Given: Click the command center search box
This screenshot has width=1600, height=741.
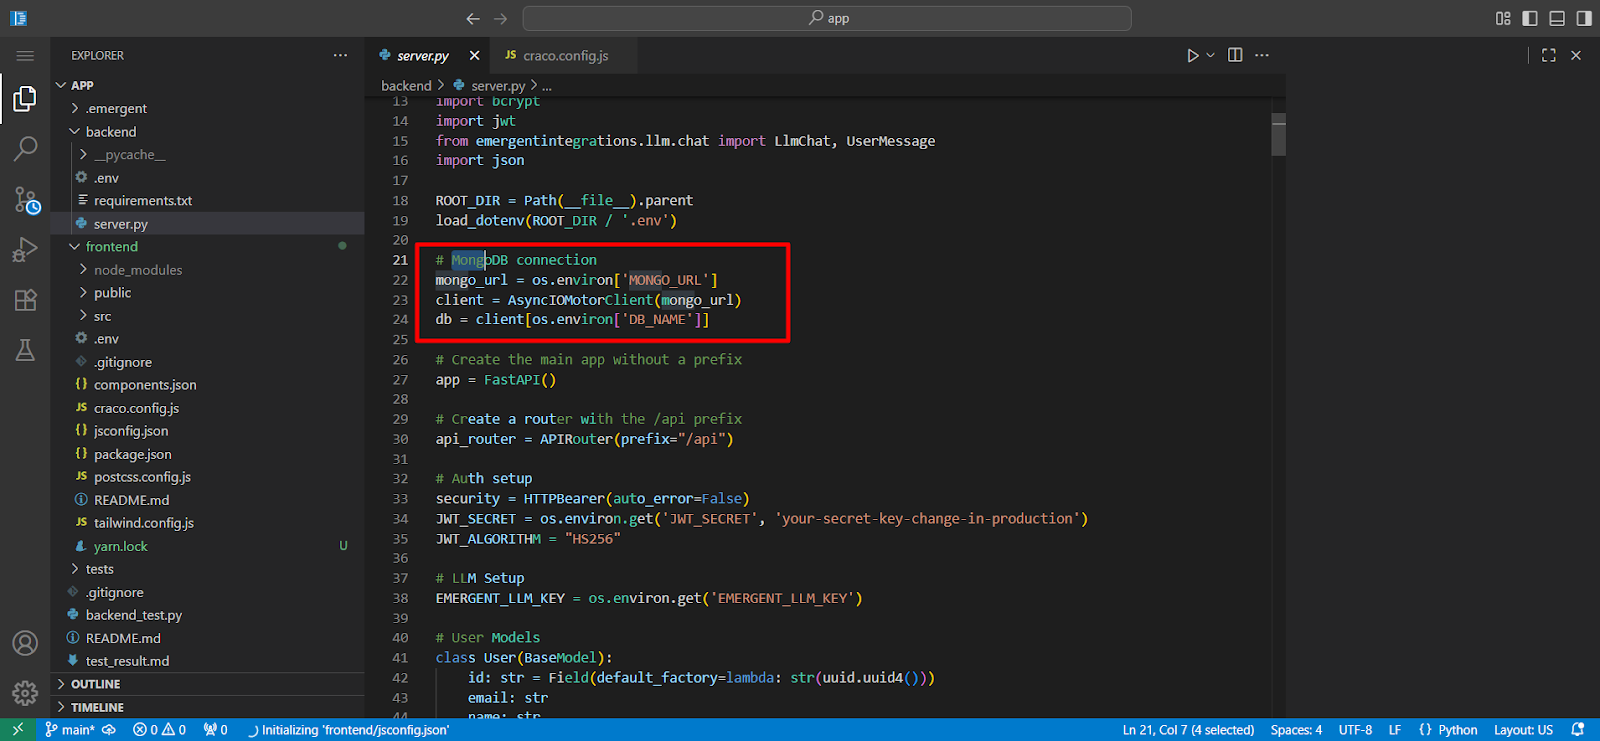Looking at the screenshot, I should (x=827, y=18).
